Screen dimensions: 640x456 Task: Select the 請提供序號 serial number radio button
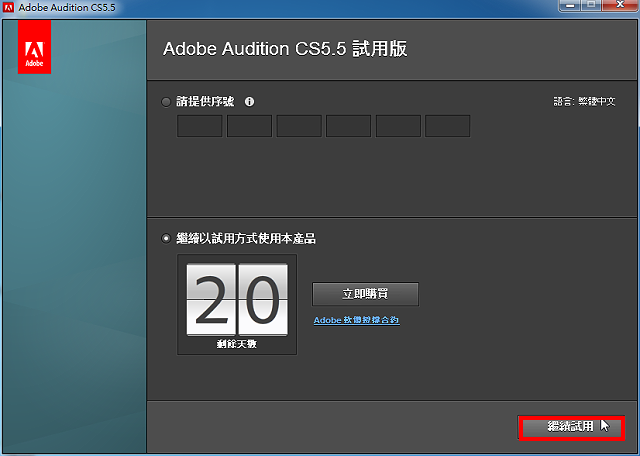[166, 102]
